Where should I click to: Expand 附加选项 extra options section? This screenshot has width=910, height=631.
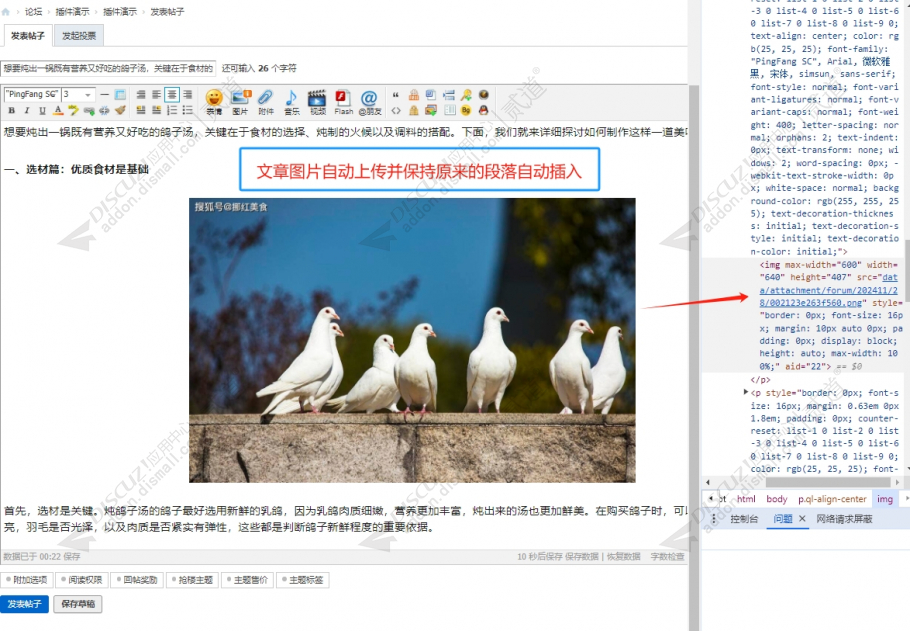[x=27, y=579]
